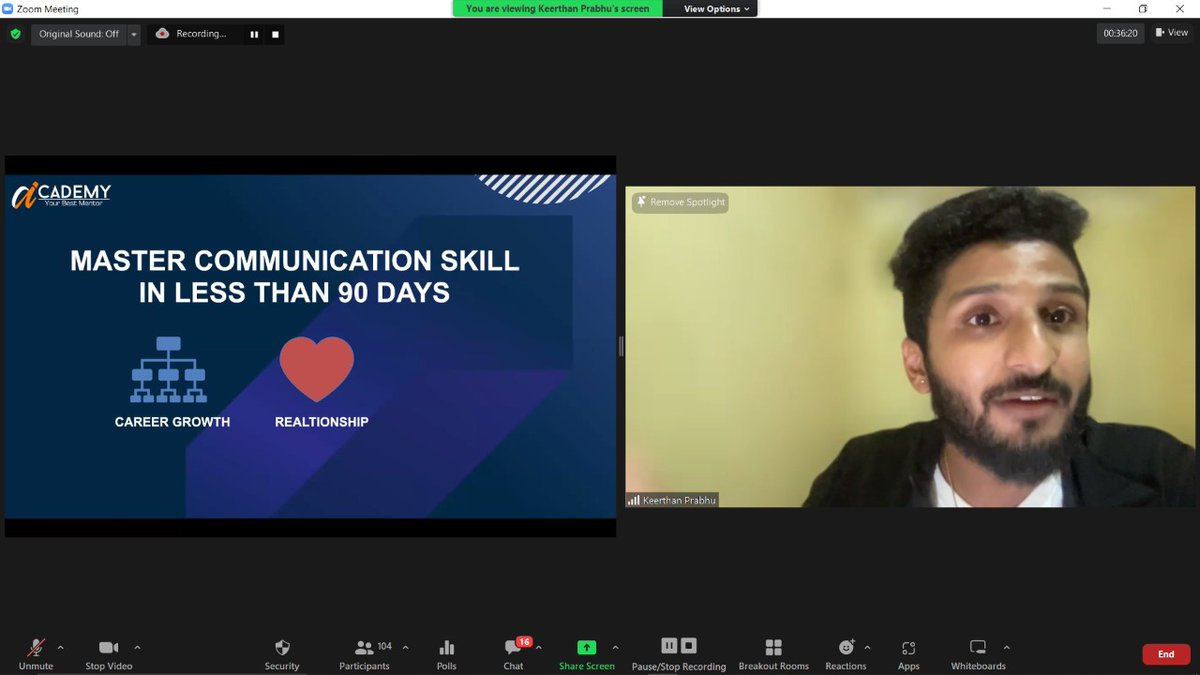Image resolution: width=1200 pixels, height=675 pixels.
Task: Stop the recording from the top bar
Action: 275,34
